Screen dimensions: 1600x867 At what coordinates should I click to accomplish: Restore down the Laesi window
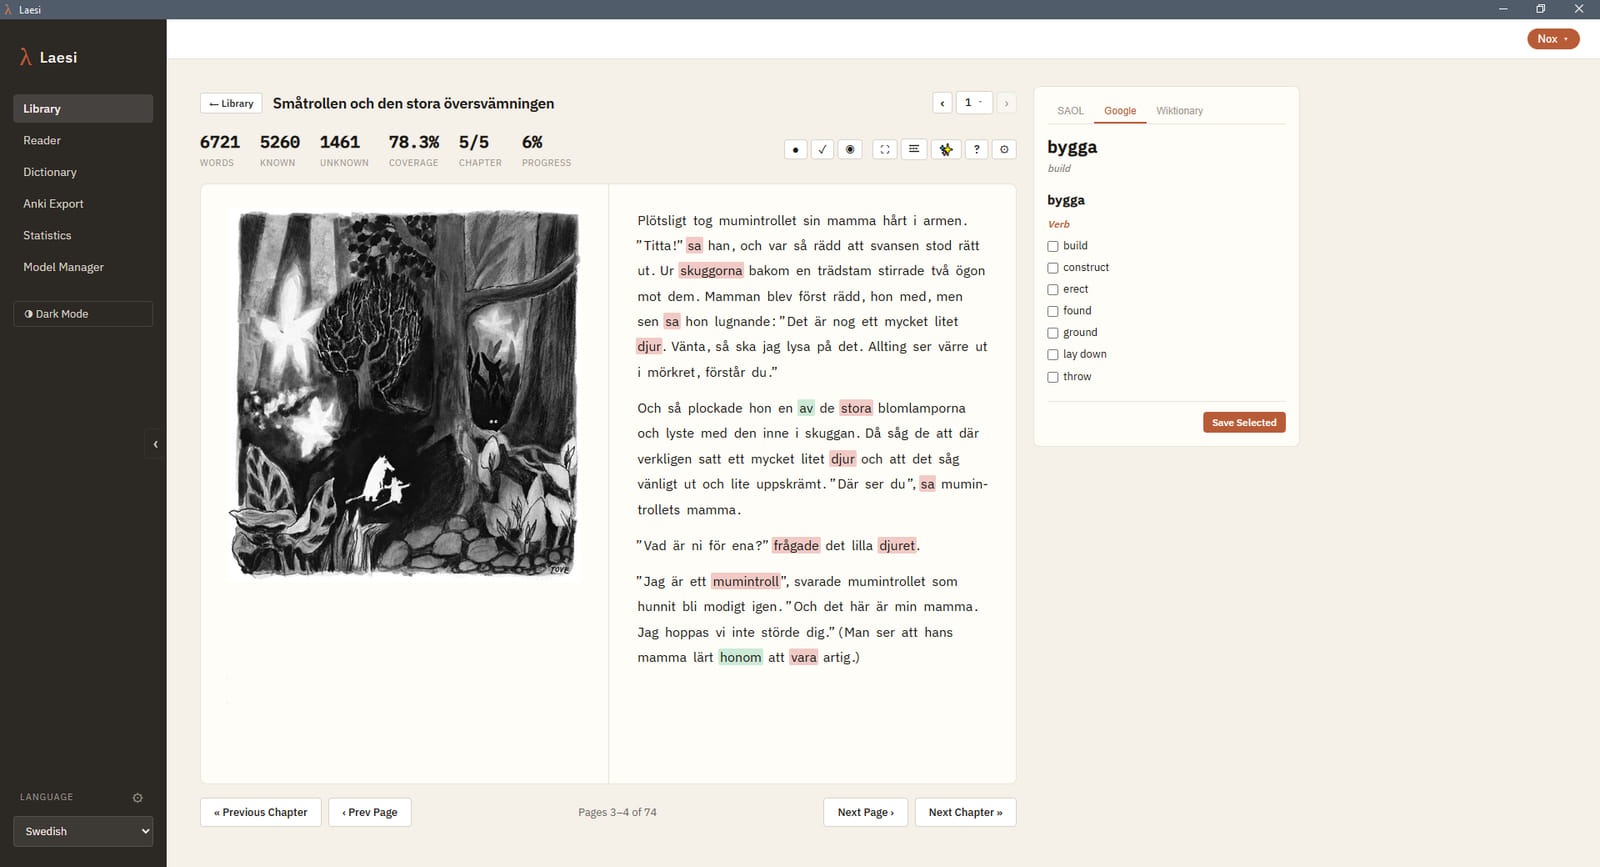click(x=1540, y=9)
